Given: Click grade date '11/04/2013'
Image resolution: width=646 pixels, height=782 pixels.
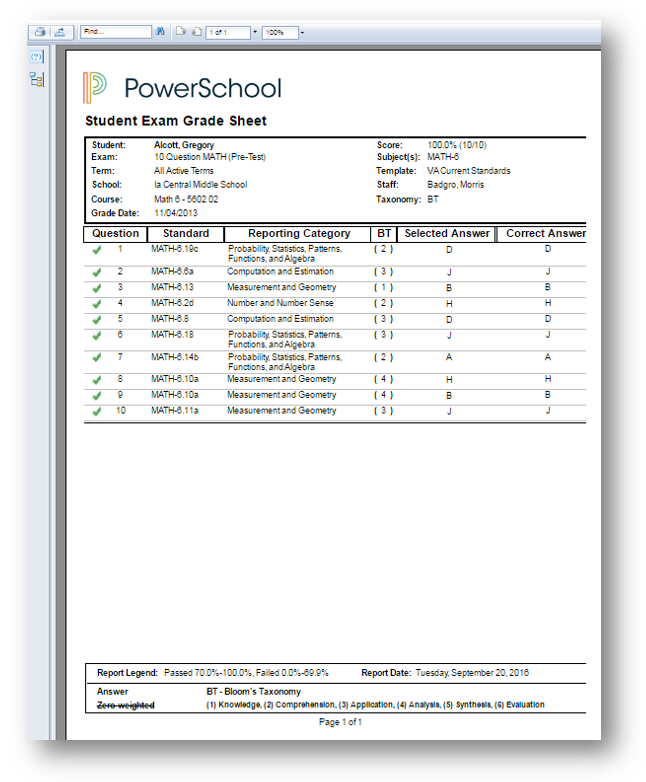Looking at the screenshot, I should pyautogui.click(x=176, y=213).
